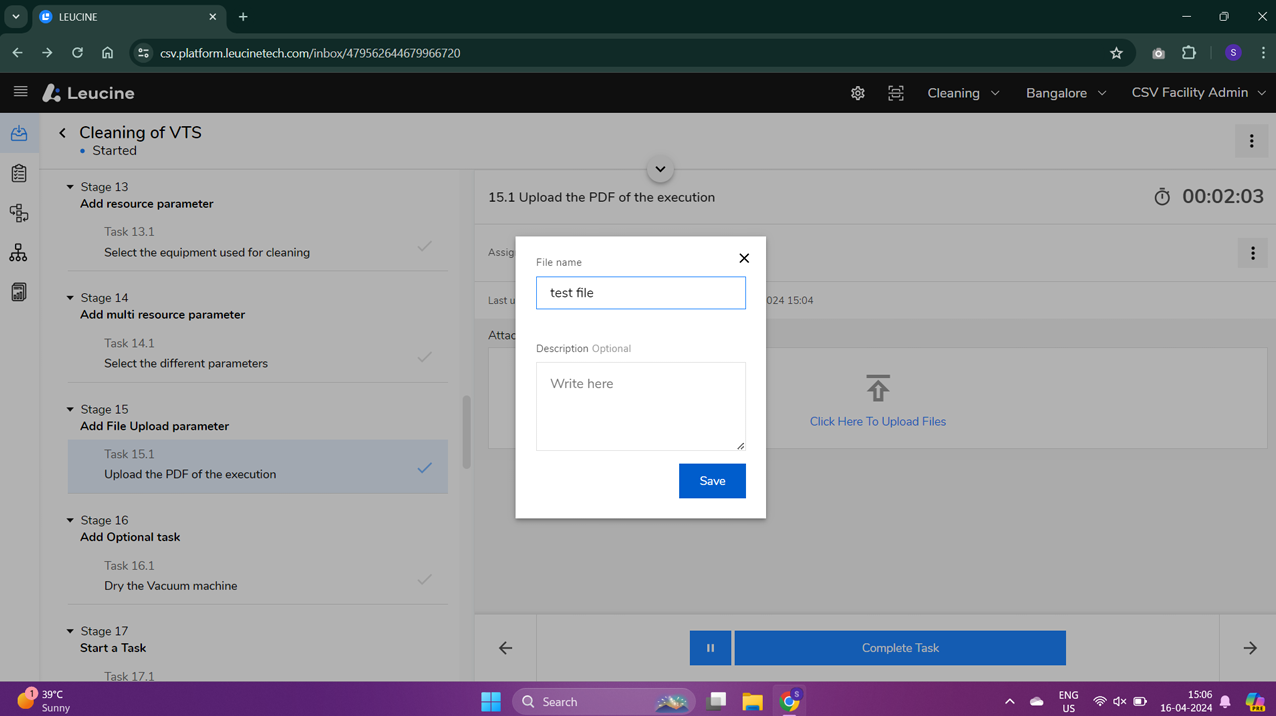
Task: Select Task 13.1 Select the equipment used for cleaning
Action: pyautogui.click(x=258, y=242)
